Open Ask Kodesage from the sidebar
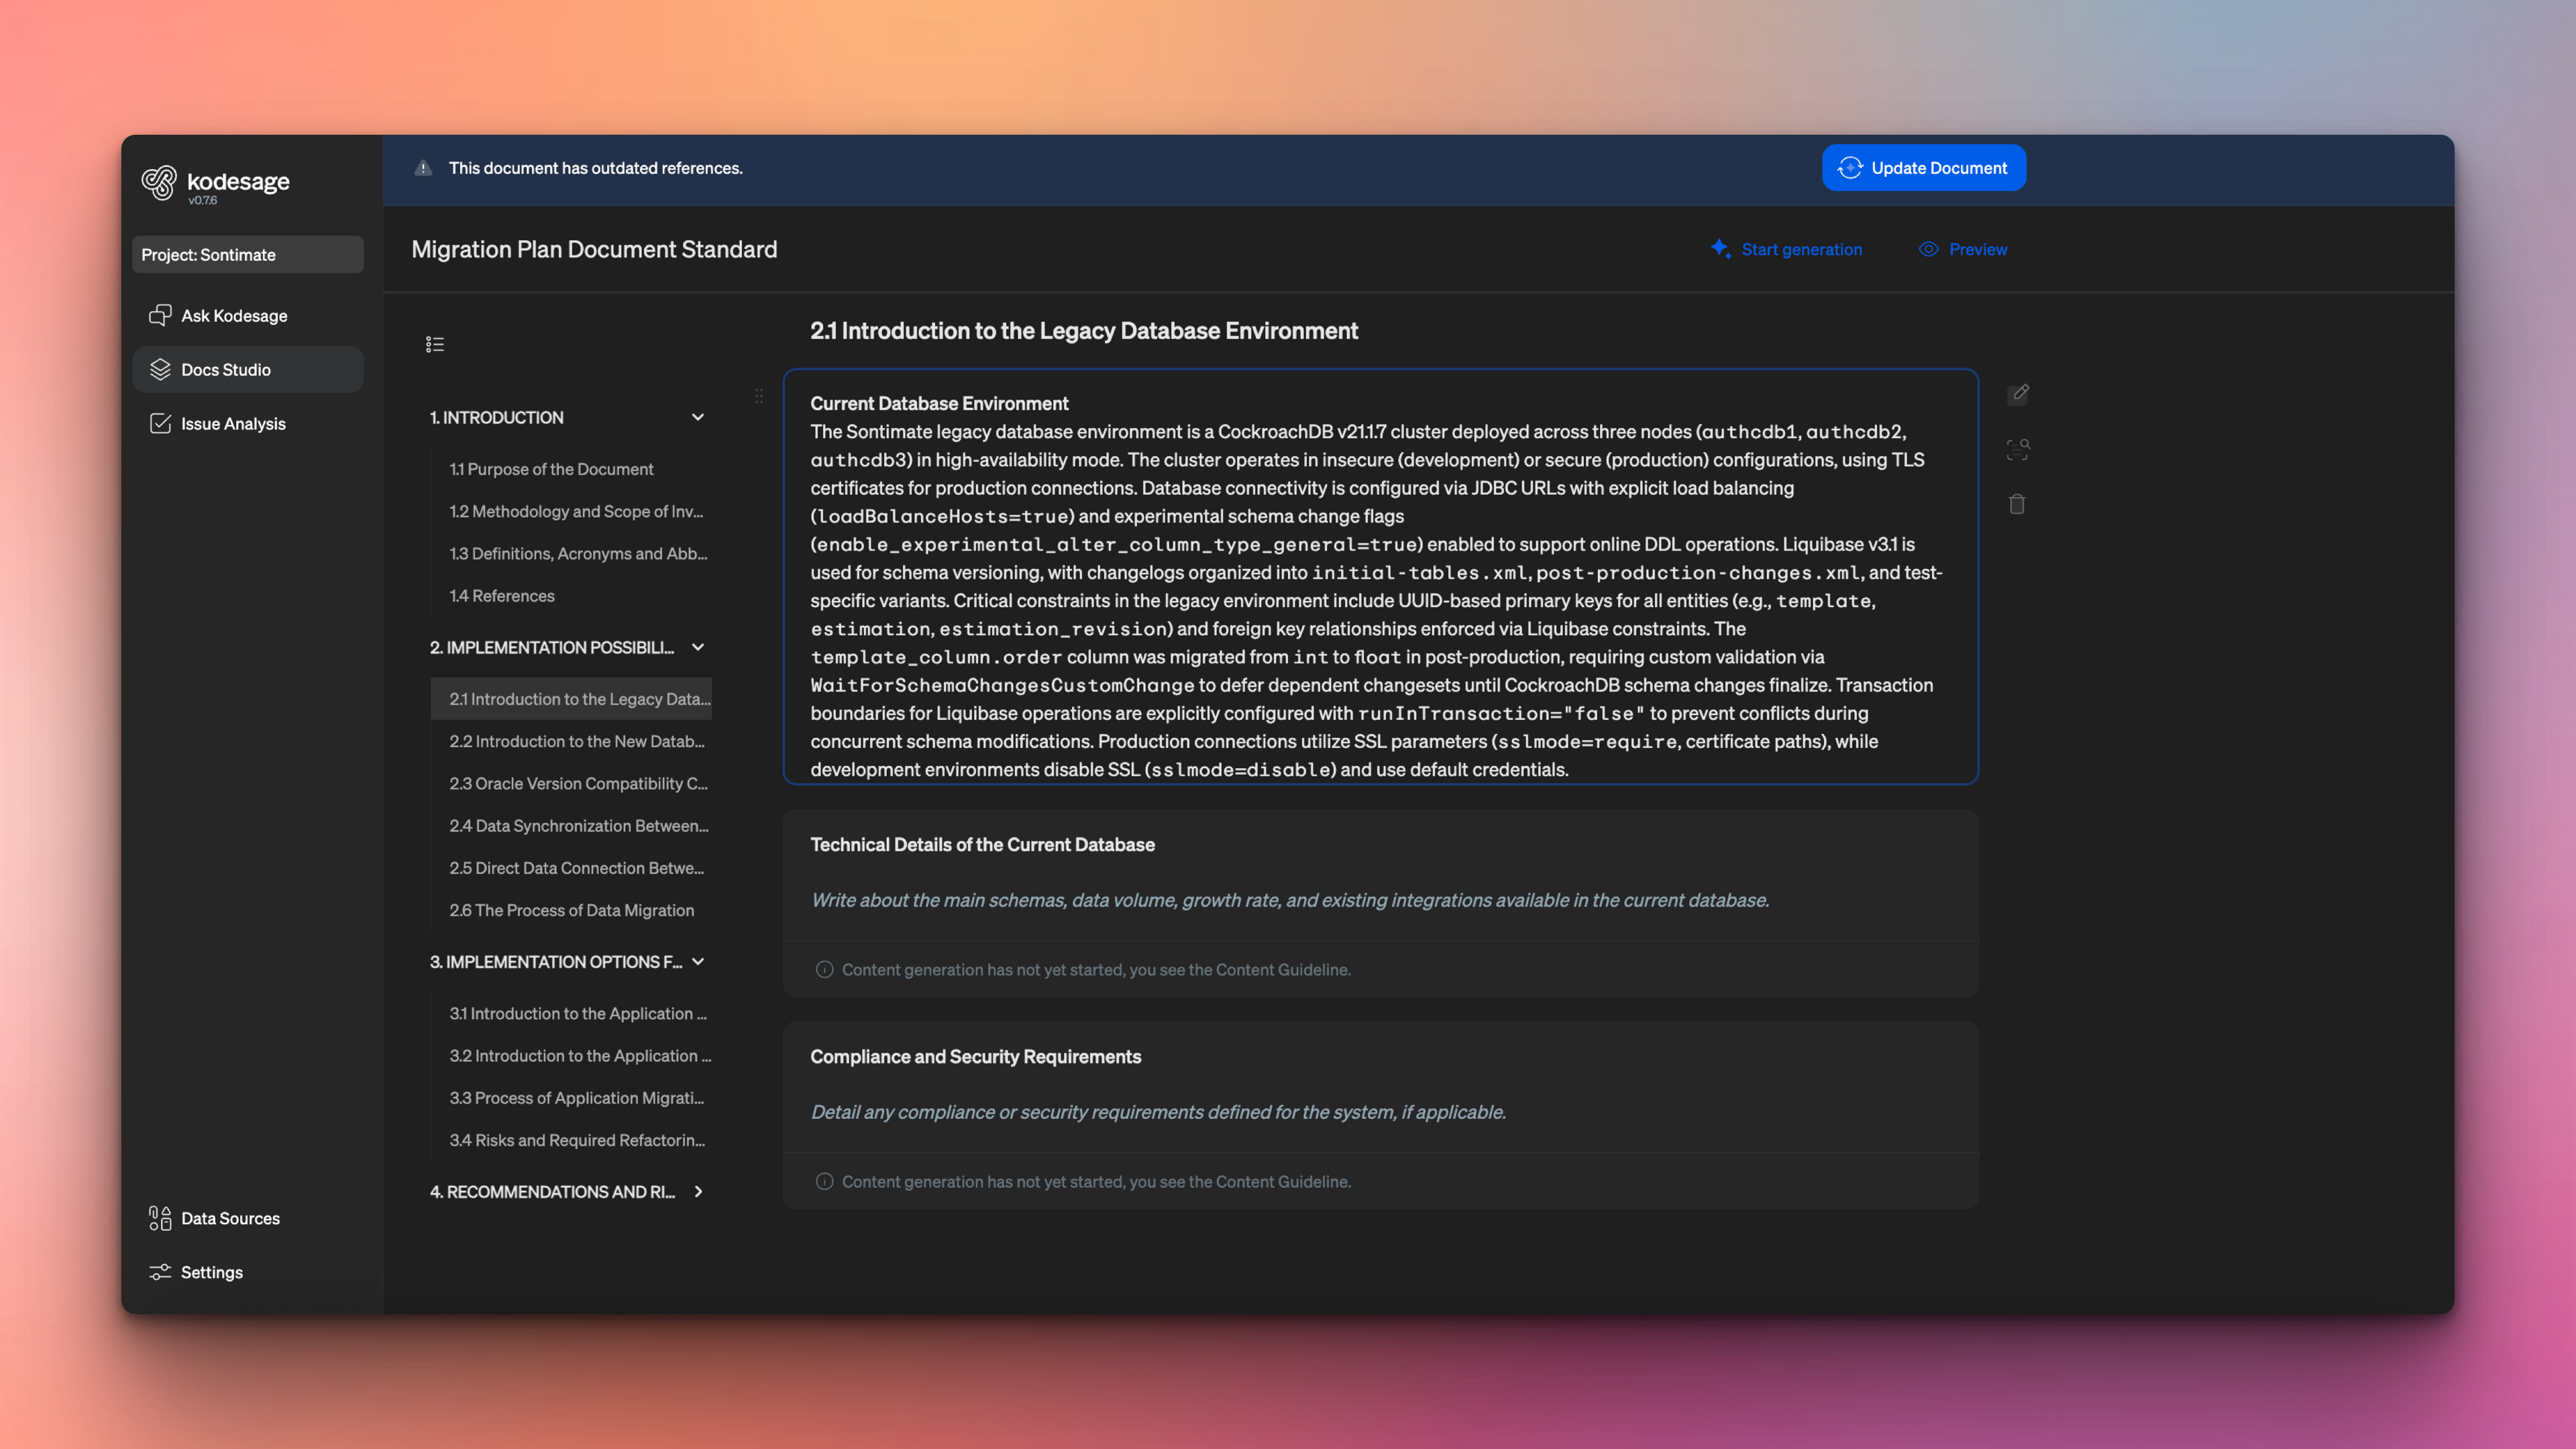 [234, 315]
